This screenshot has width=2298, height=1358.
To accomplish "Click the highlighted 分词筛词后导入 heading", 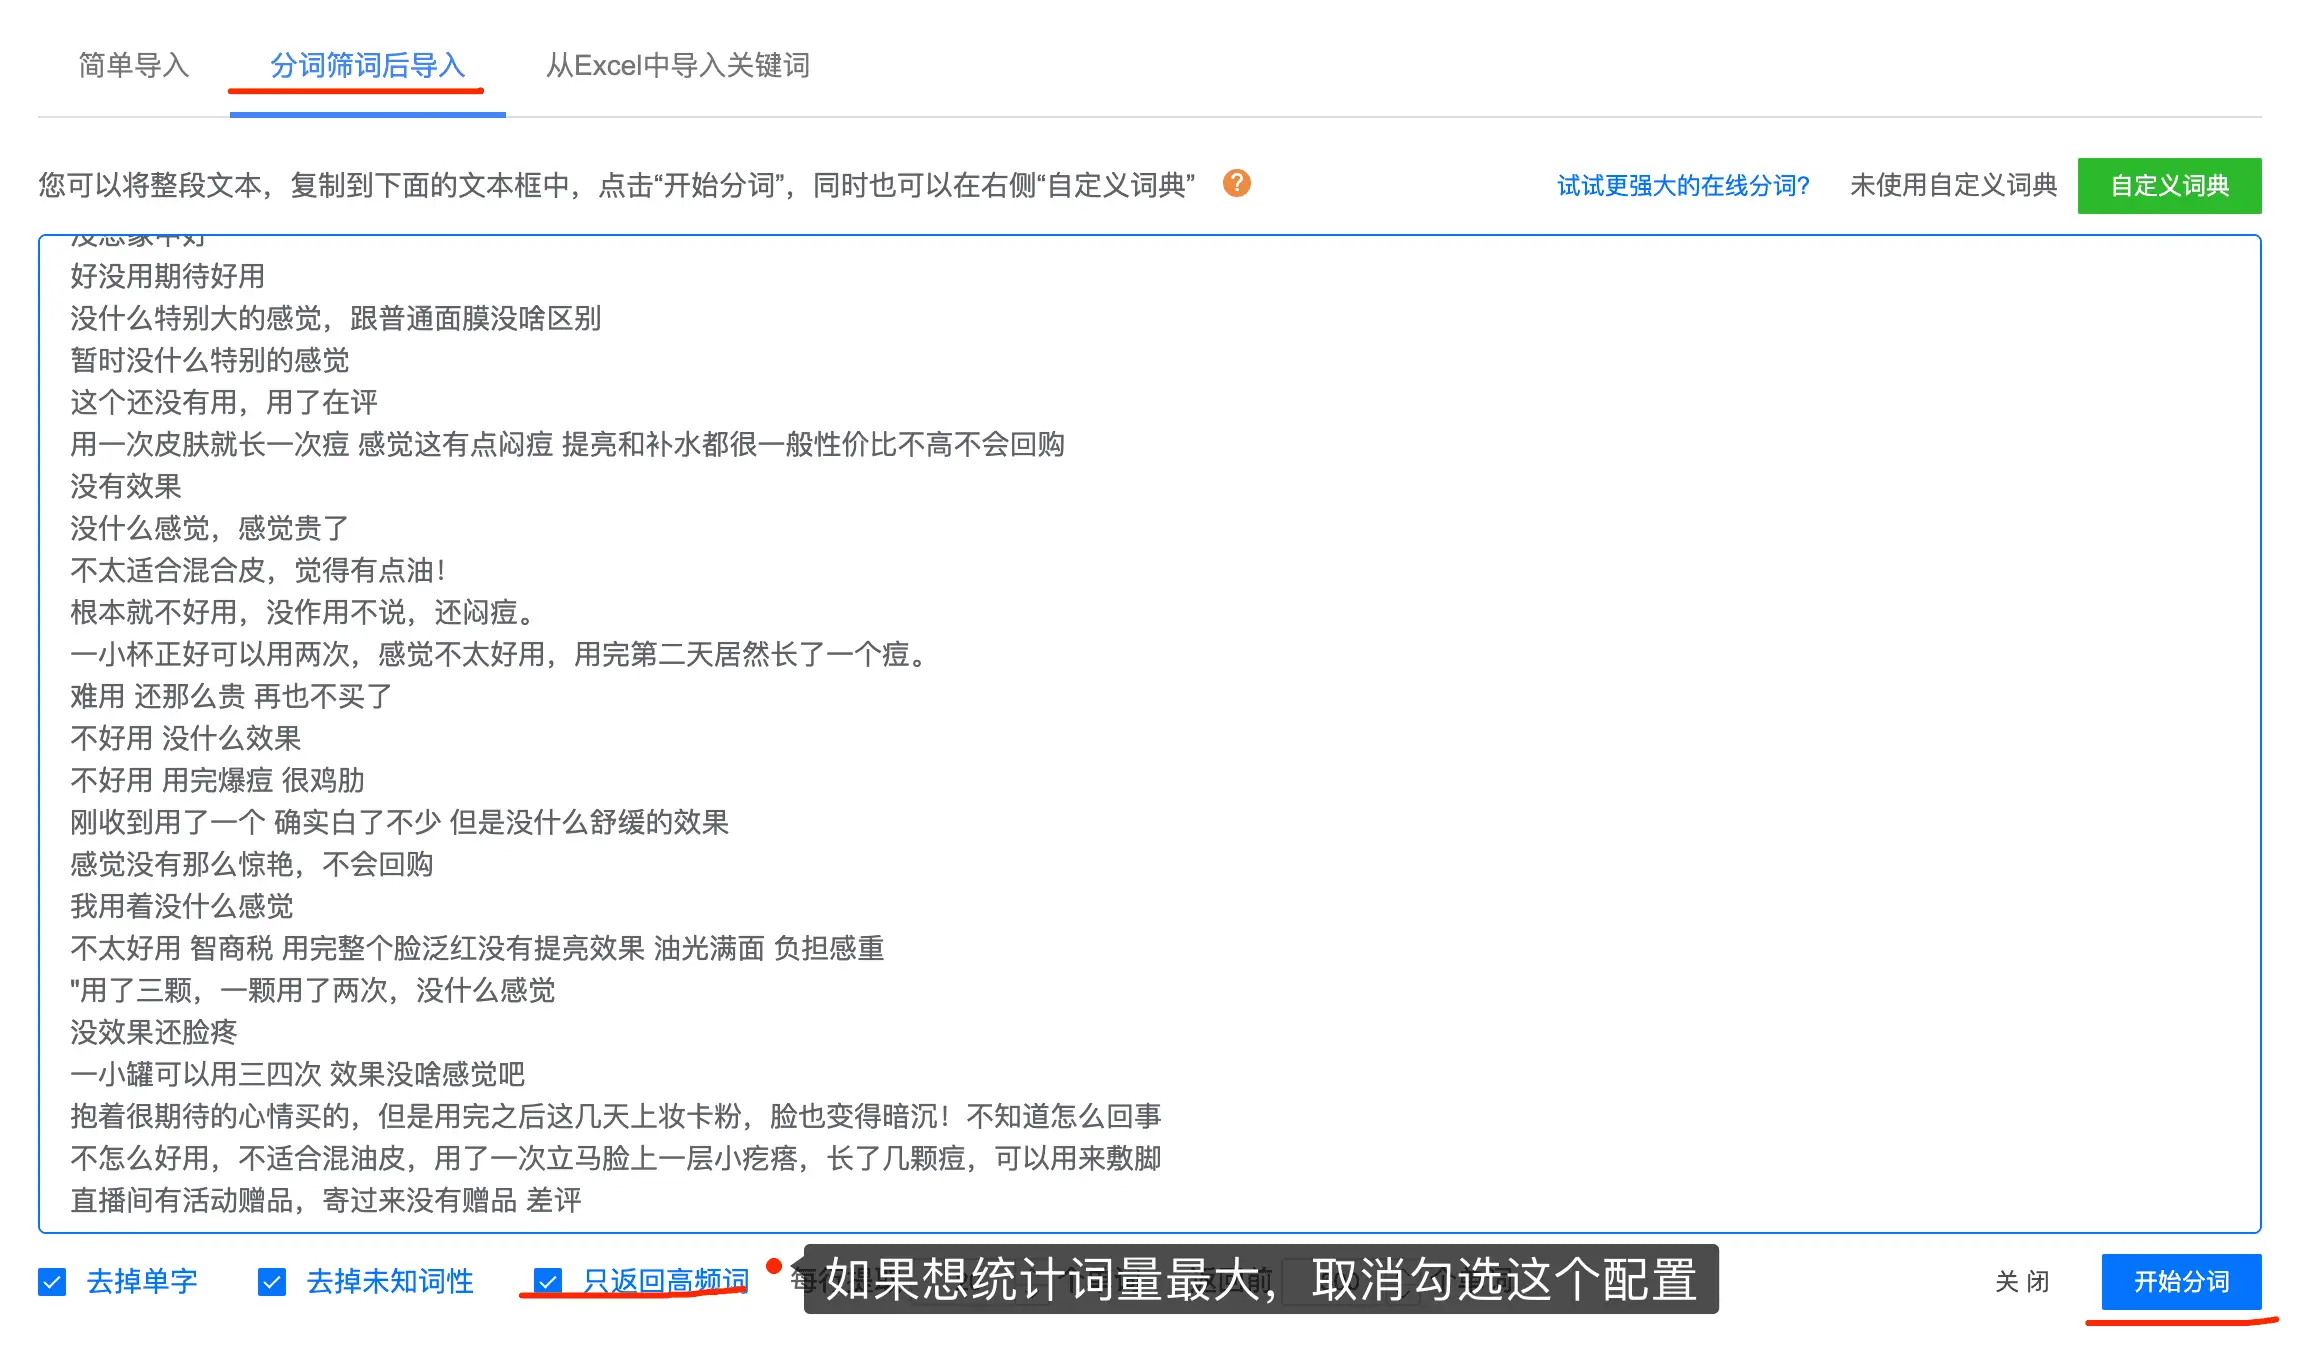I will [367, 66].
